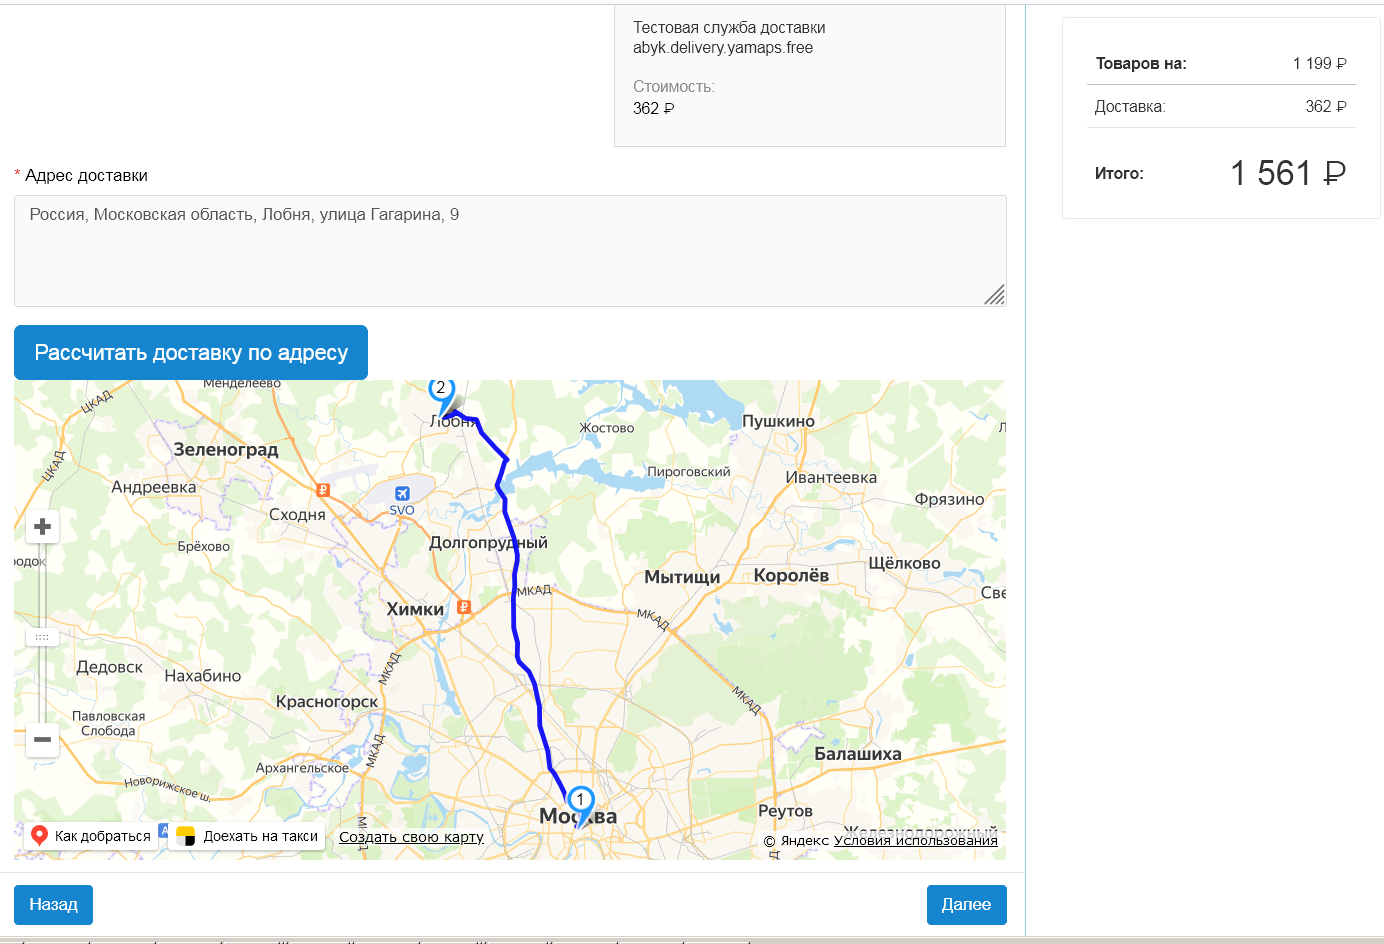Screen dimensions: 1384x944
Task: Click the map zoom in plus button
Action: pyautogui.click(x=42, y=526)
